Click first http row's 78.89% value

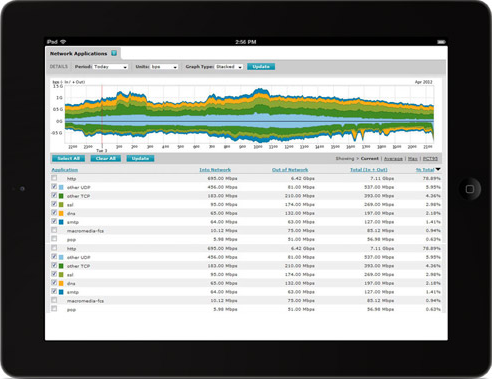[x=432, y=179]
